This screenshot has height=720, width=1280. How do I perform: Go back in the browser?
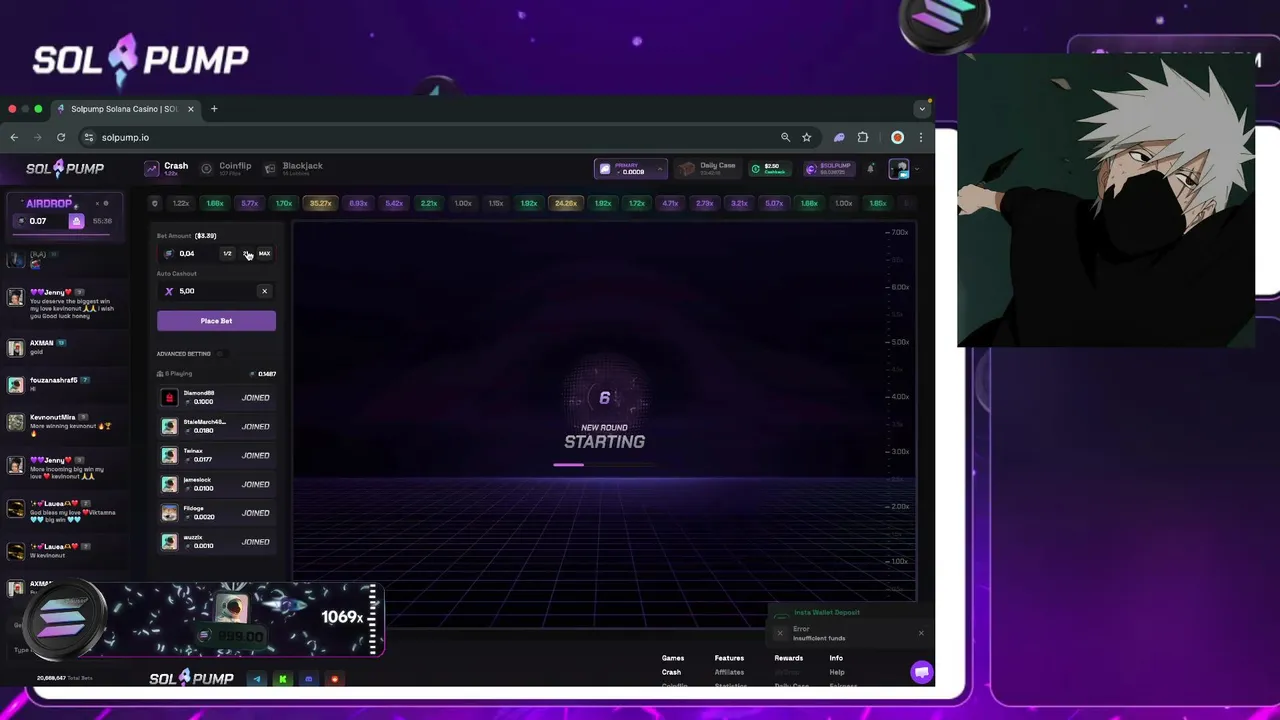(x=14, y=137)
